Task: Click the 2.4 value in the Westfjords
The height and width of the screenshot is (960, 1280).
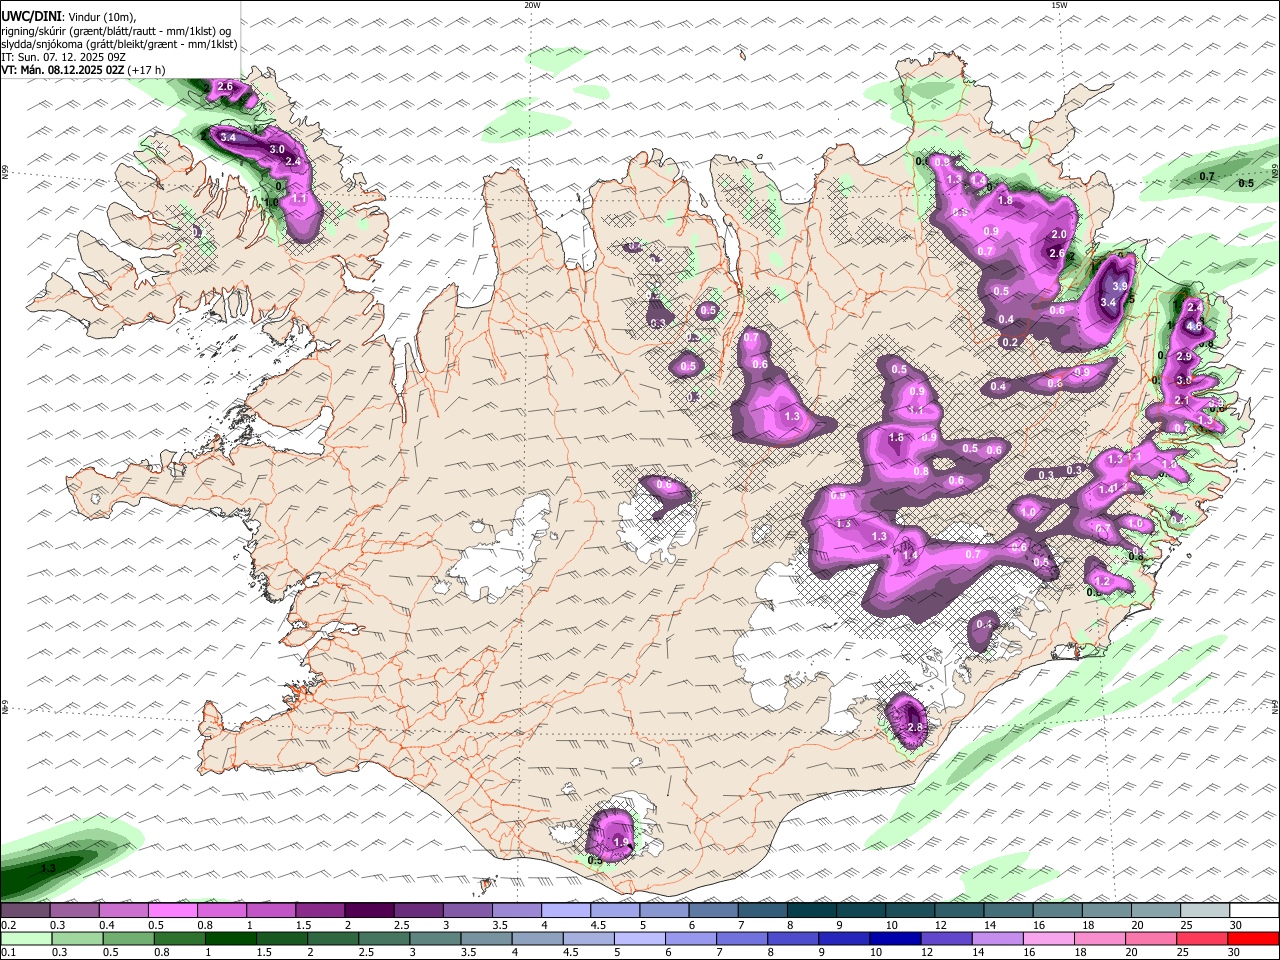Action: tap(293, 161)
